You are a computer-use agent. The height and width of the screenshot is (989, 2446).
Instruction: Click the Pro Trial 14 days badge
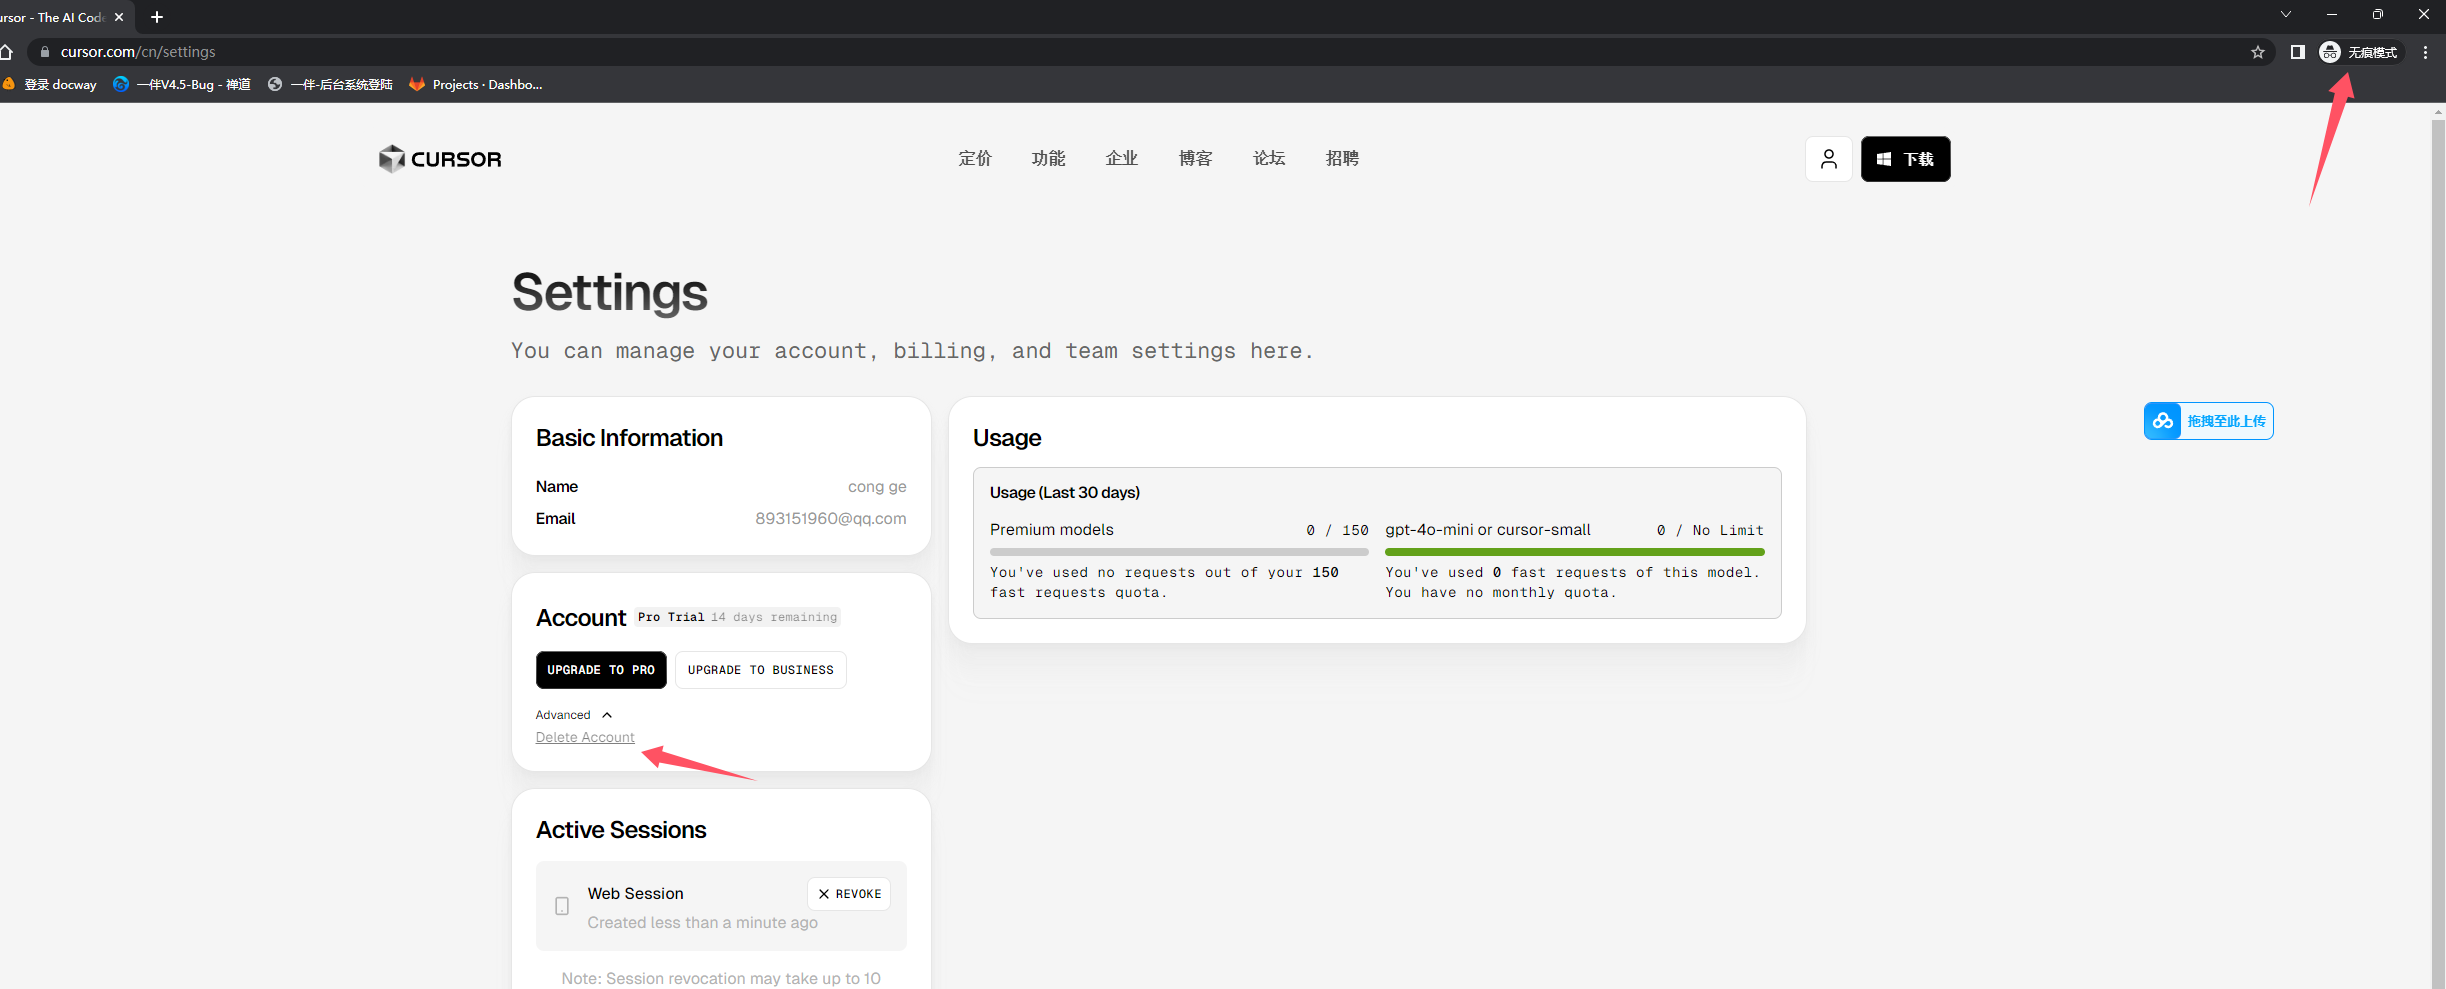pos(738,617)
